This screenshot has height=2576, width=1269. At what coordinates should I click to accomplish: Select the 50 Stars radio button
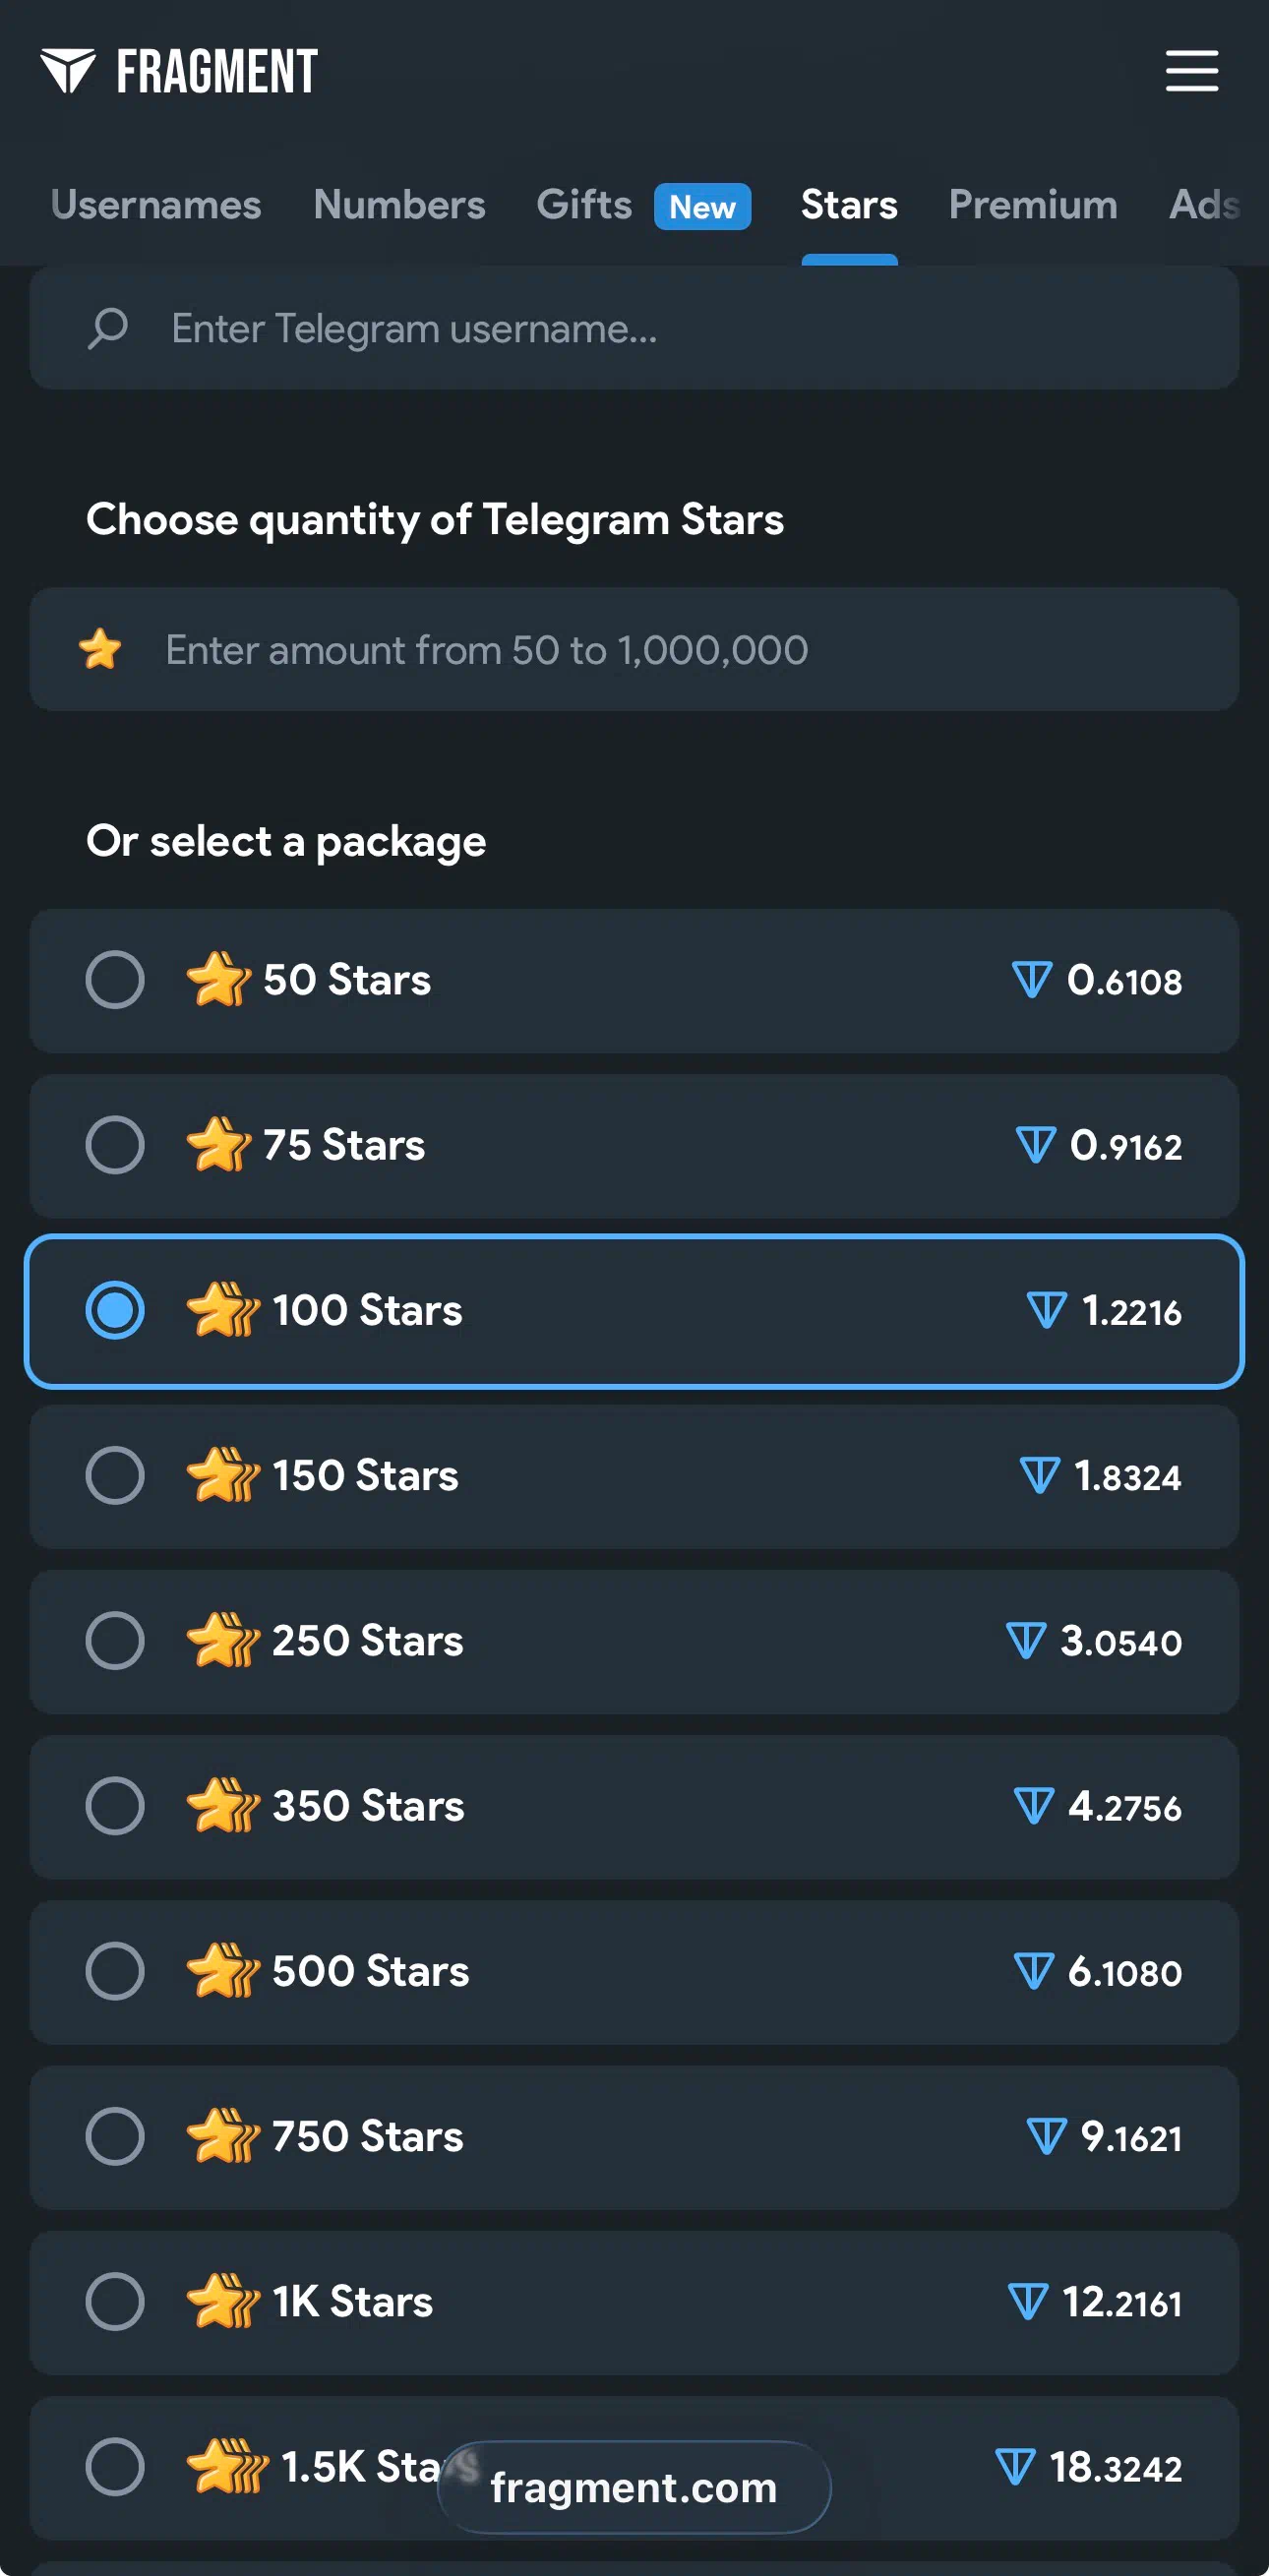coord(115,980)
